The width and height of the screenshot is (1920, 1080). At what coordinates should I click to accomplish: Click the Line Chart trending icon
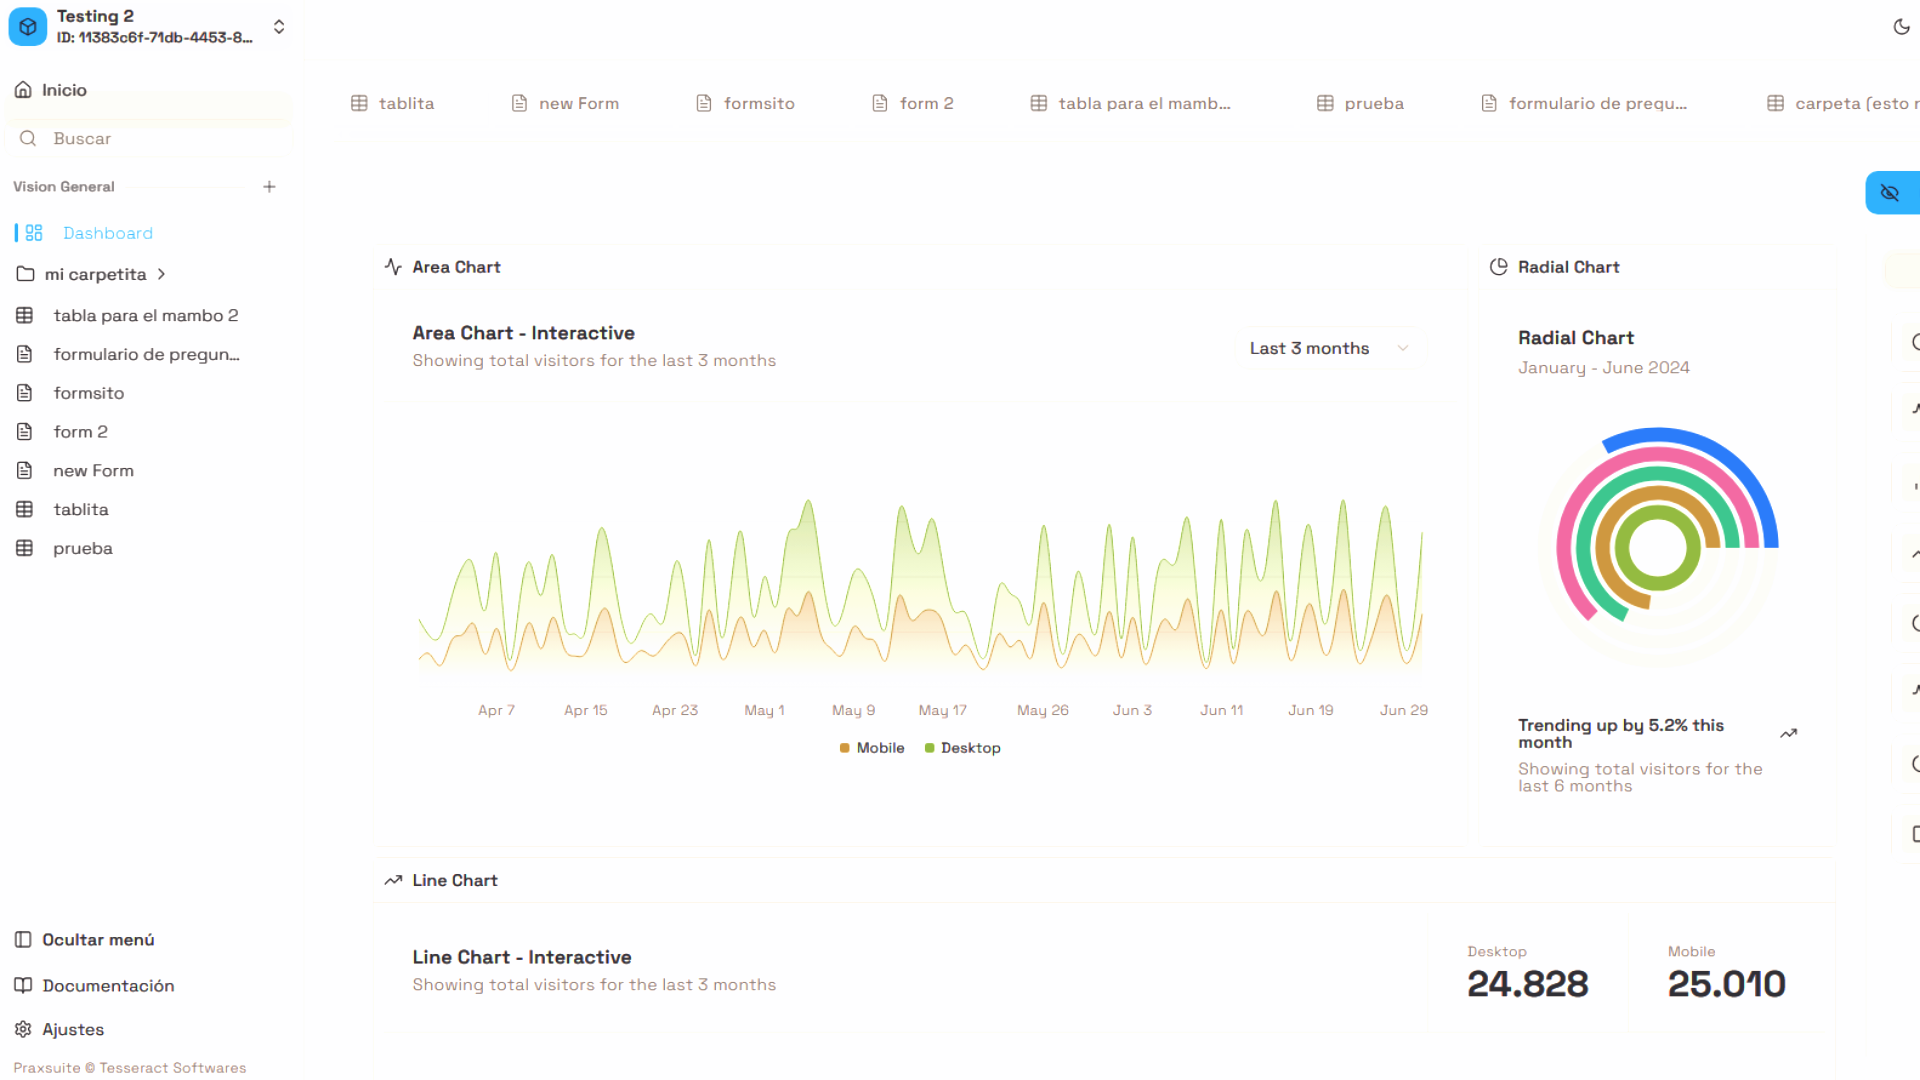[393, 880]
